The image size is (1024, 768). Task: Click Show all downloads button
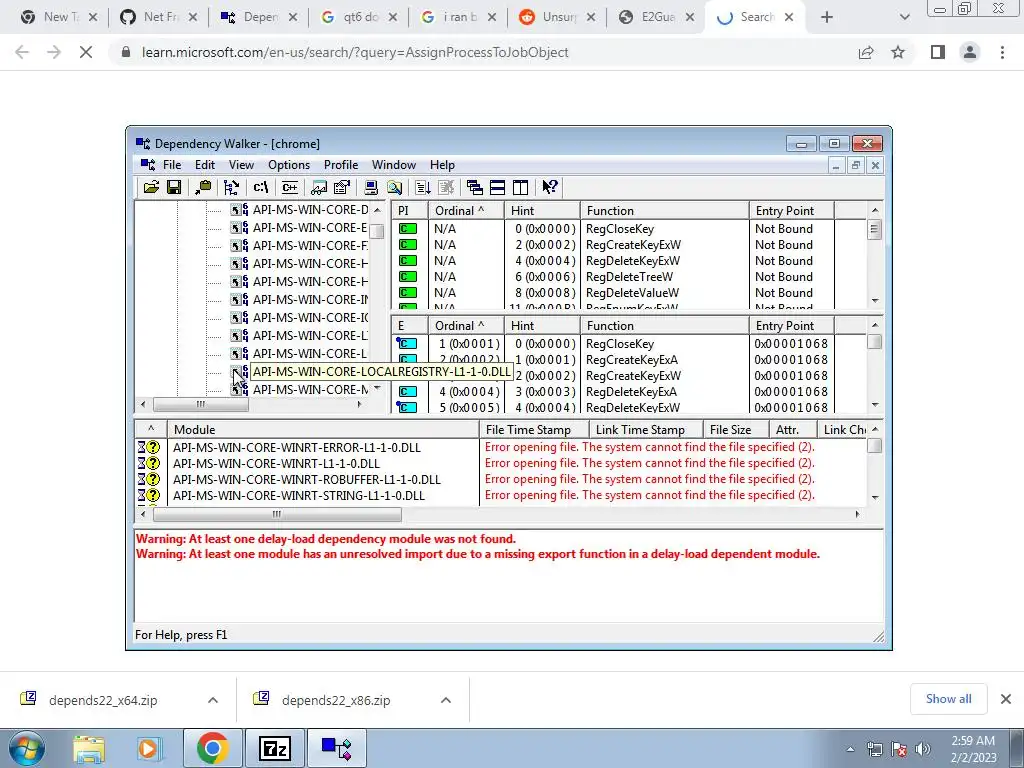tap(948, 699)
